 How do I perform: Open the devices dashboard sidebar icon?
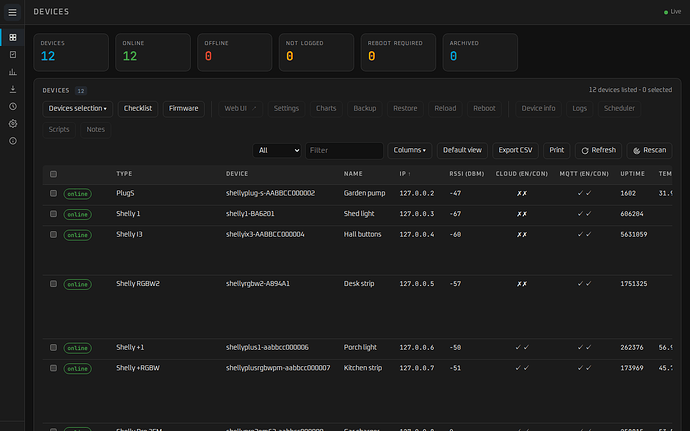(13, 37)
